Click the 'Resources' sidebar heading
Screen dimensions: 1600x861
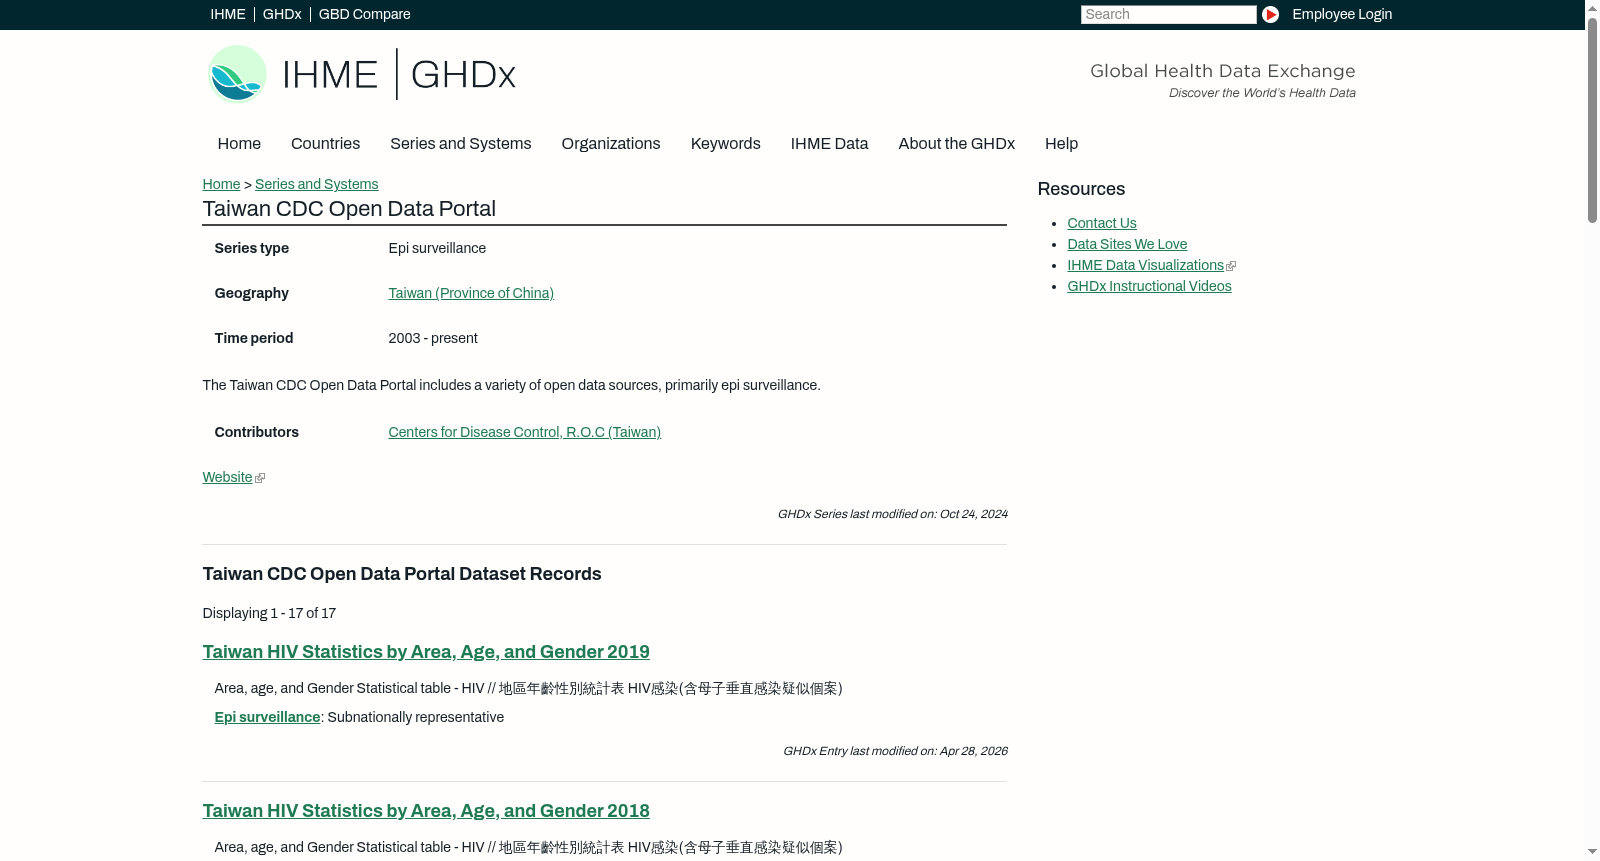pos(1081,189)
